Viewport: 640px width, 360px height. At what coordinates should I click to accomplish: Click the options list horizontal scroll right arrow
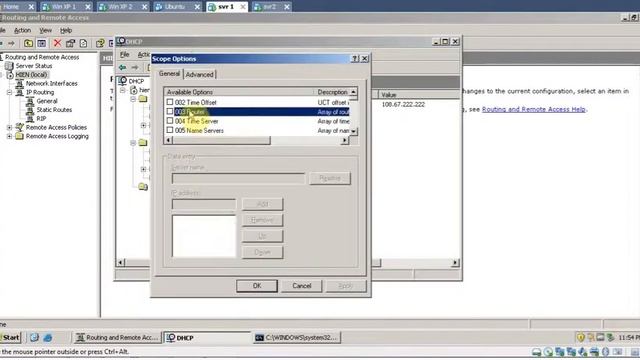click(345, 140)
